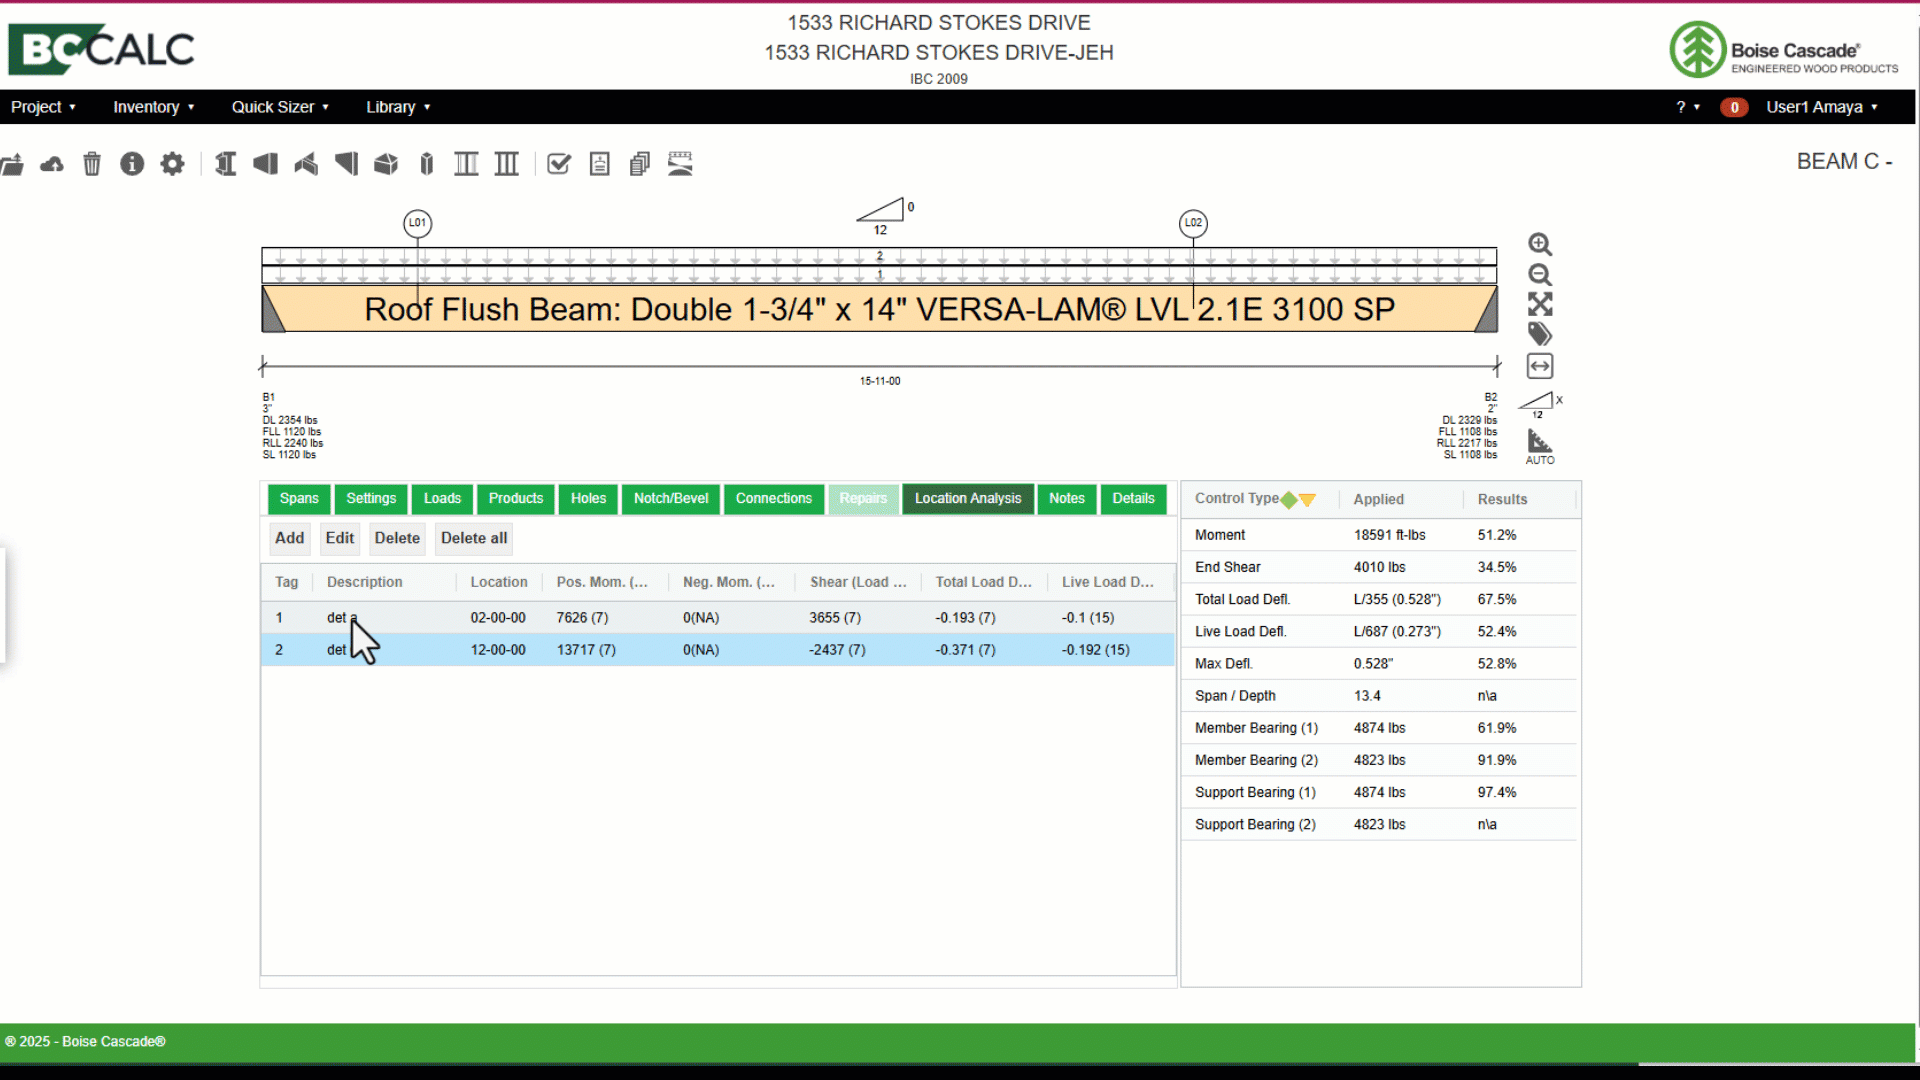
Task: Click the trash delete icon
Action: pos(92,164)
